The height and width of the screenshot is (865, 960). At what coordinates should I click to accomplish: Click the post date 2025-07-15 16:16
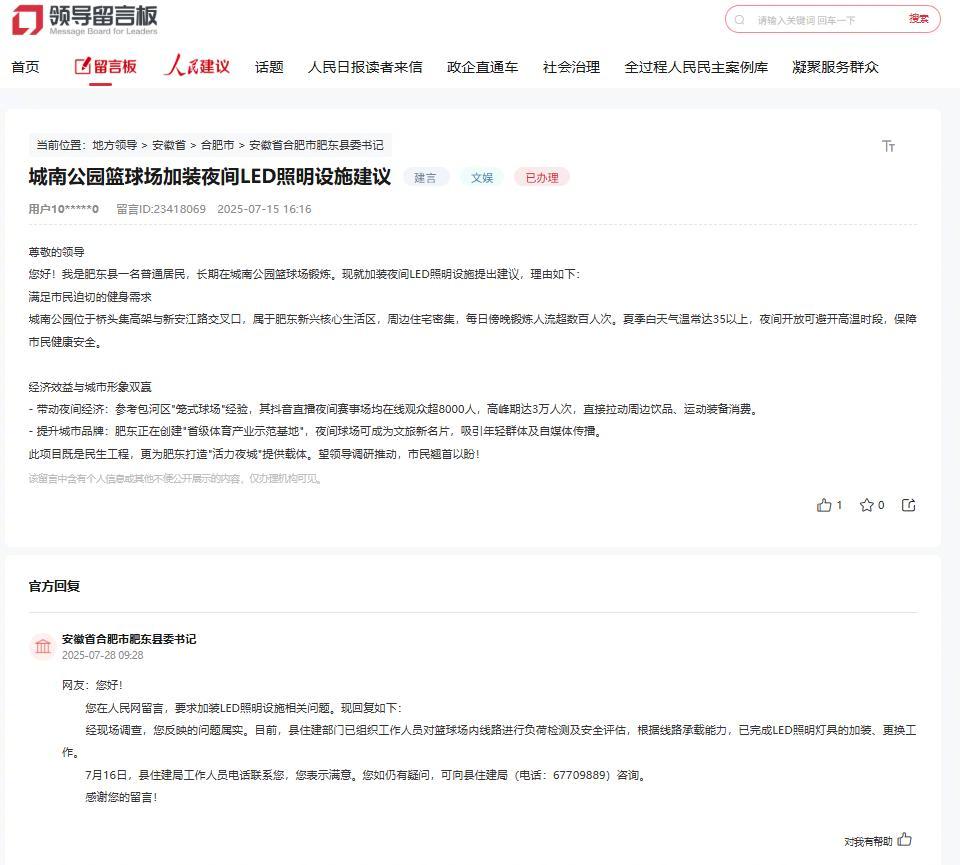tap(264, 209)
